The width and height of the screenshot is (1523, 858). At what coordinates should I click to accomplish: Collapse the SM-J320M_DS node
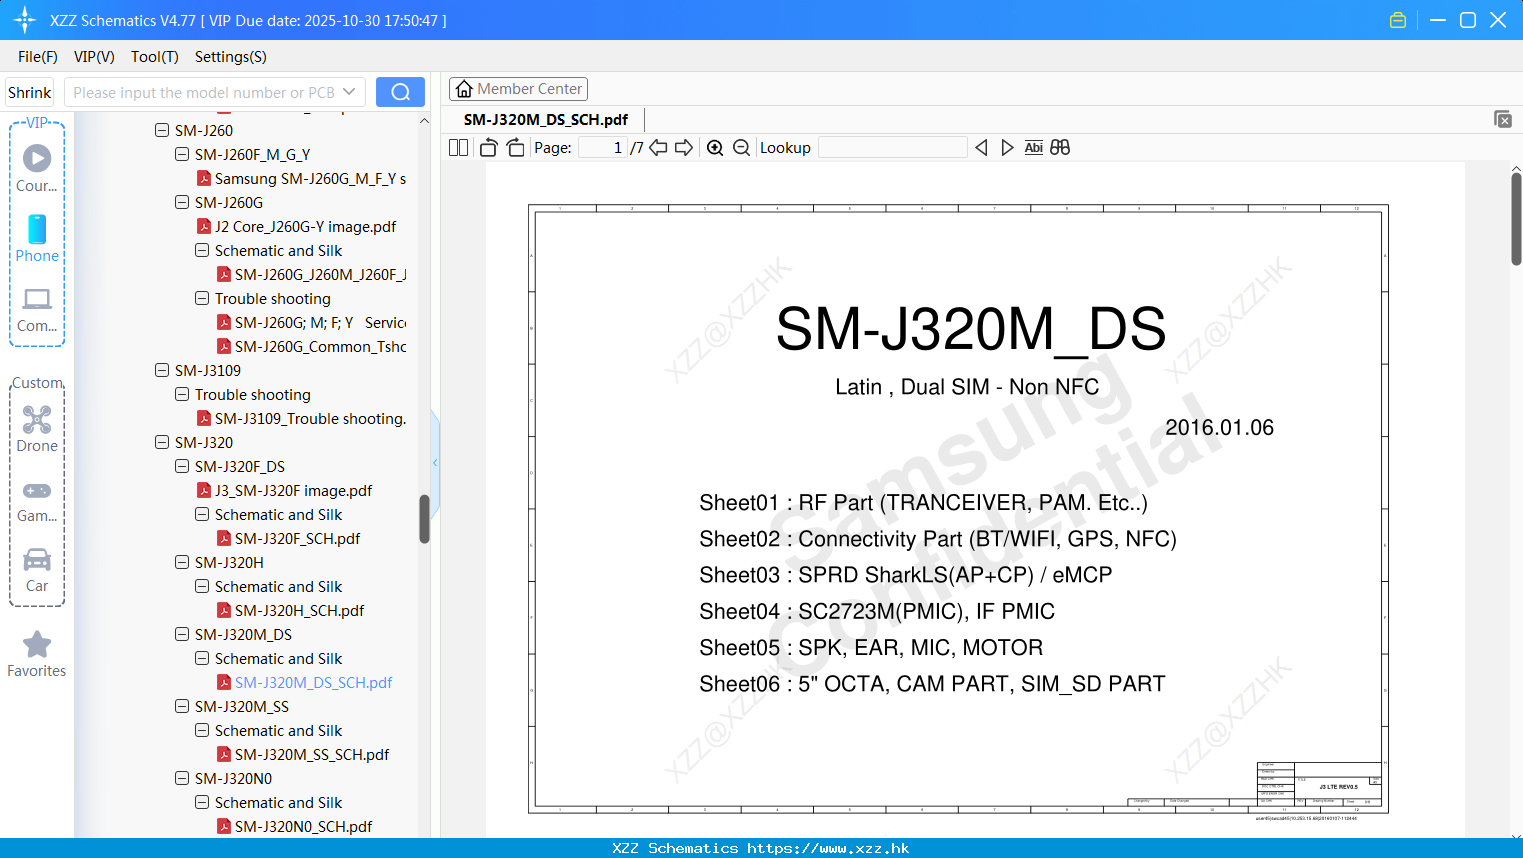pos(182,634)
